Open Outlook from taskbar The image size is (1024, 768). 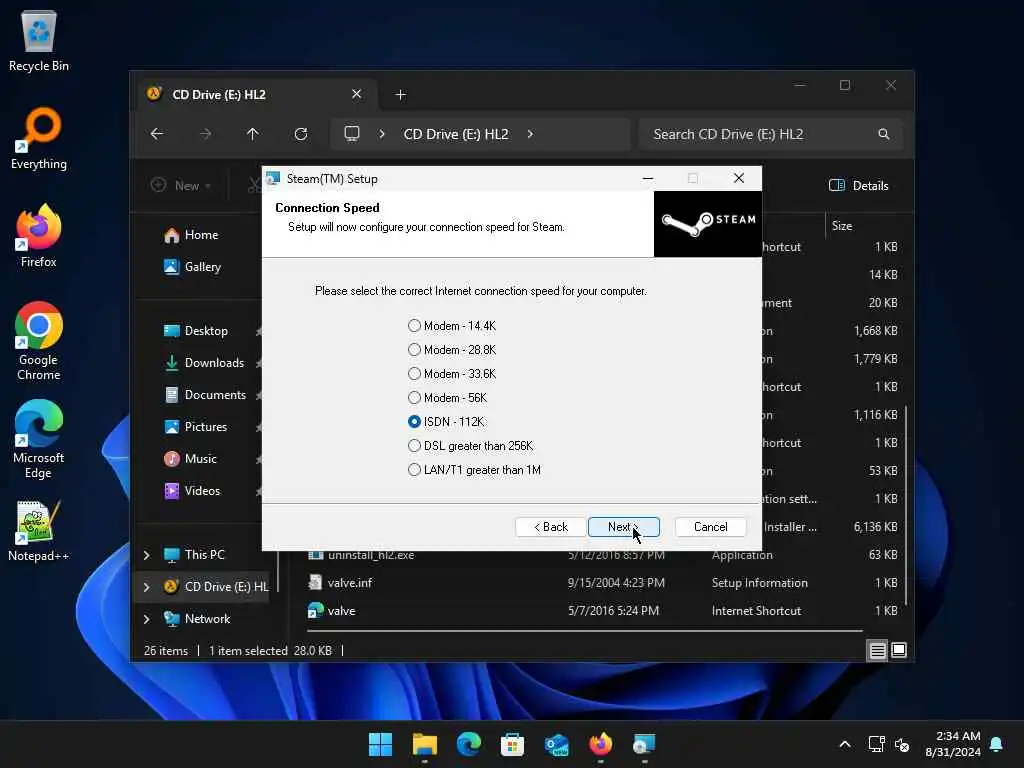(x=556, y=744)
